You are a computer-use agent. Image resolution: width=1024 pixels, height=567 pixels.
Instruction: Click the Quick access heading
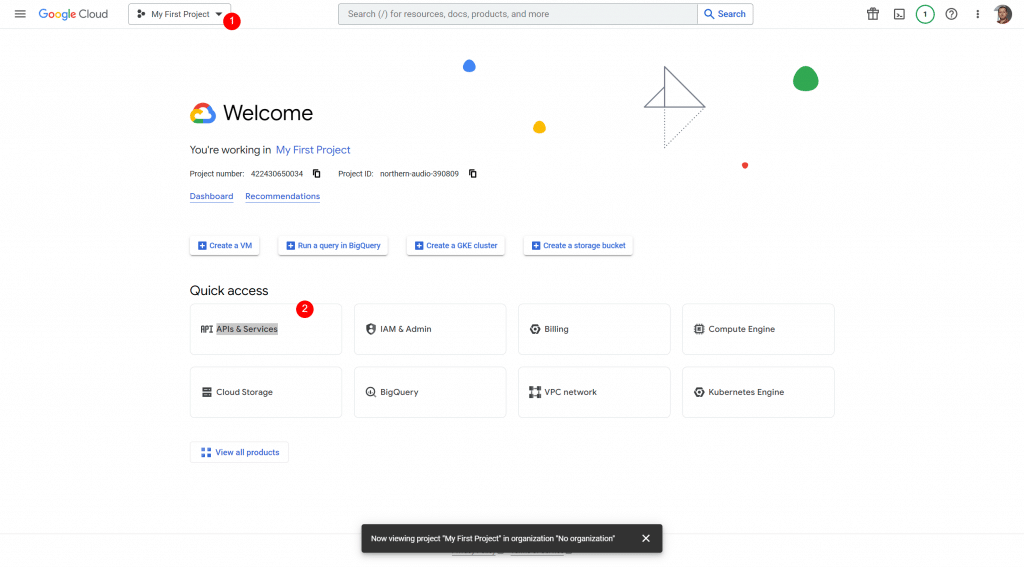[229, 291]
